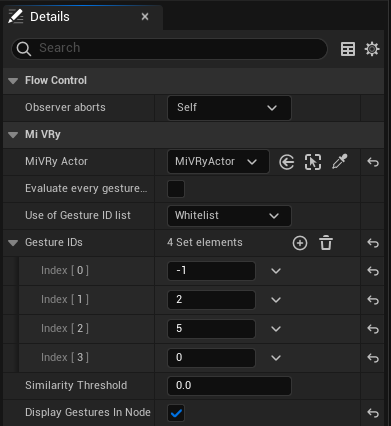Viewport: 391px width, 426px height.
Task: Click the Display Gestures In Node label
Action: (x=88, y=413)
